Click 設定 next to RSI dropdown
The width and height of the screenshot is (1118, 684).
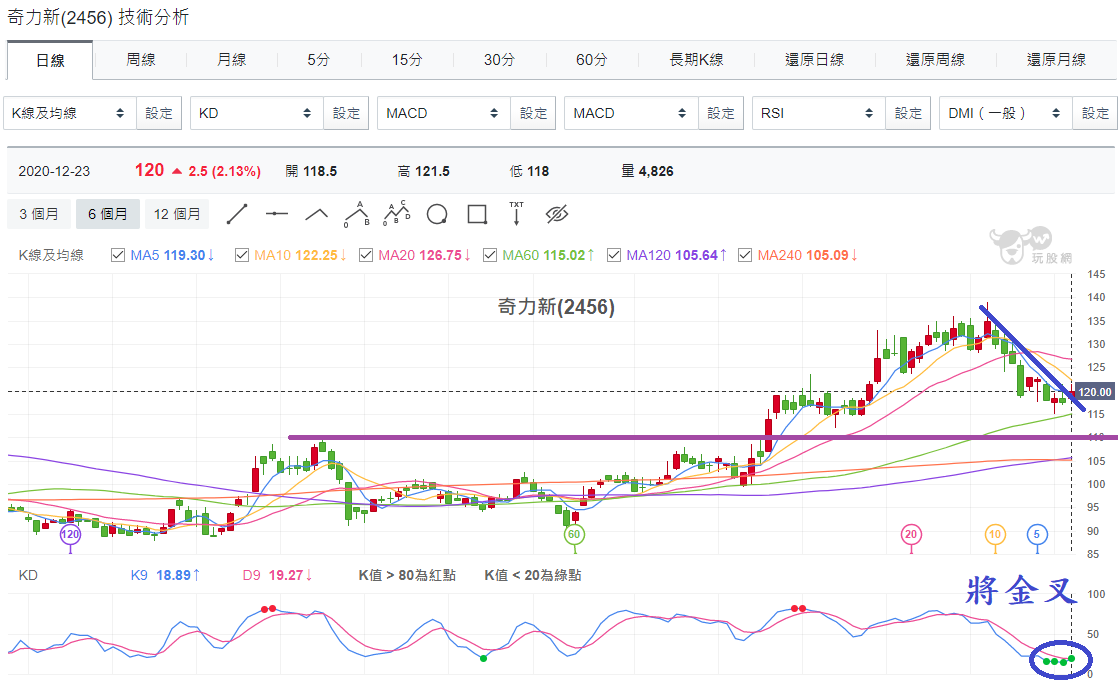click(x=908, y=113)
